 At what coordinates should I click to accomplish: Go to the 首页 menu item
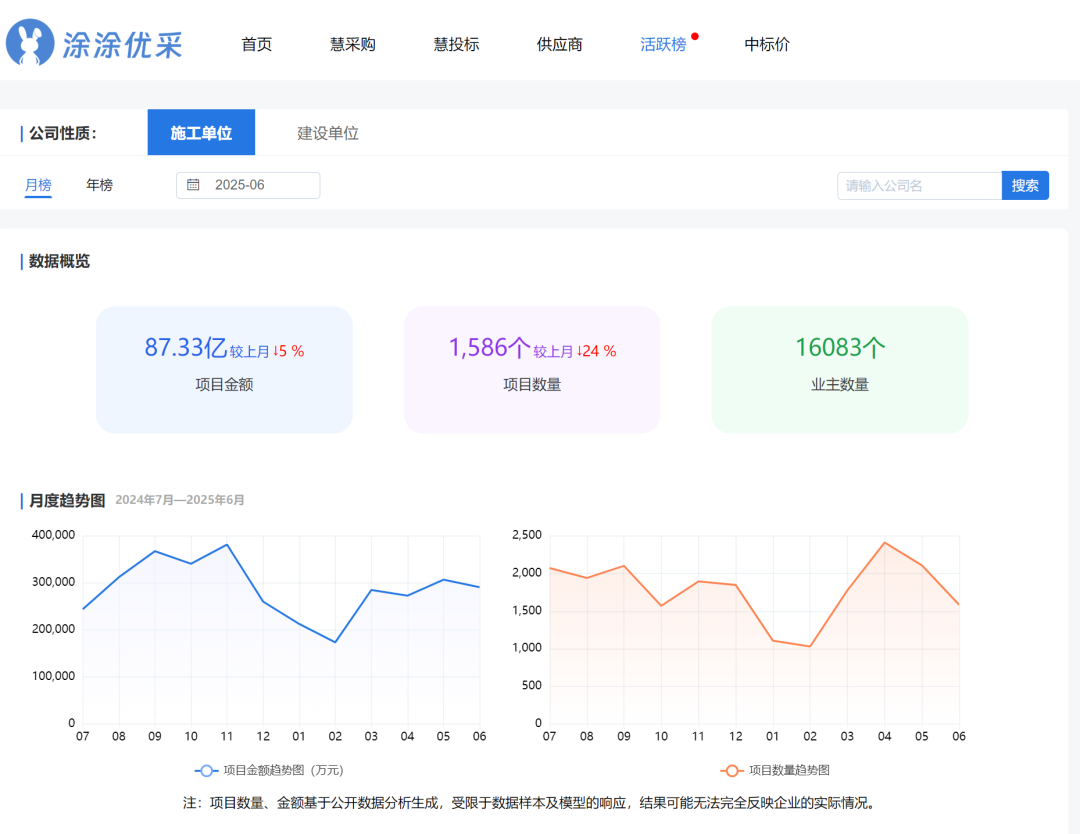257,44
